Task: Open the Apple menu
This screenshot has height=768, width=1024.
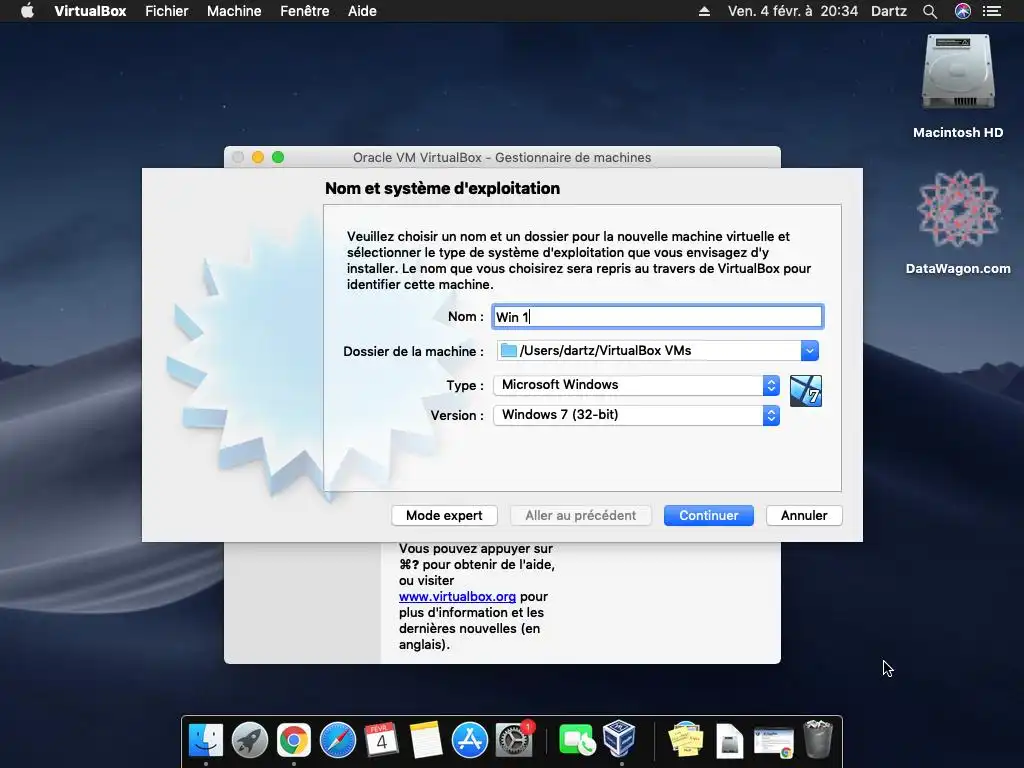Action: [27, 11]
